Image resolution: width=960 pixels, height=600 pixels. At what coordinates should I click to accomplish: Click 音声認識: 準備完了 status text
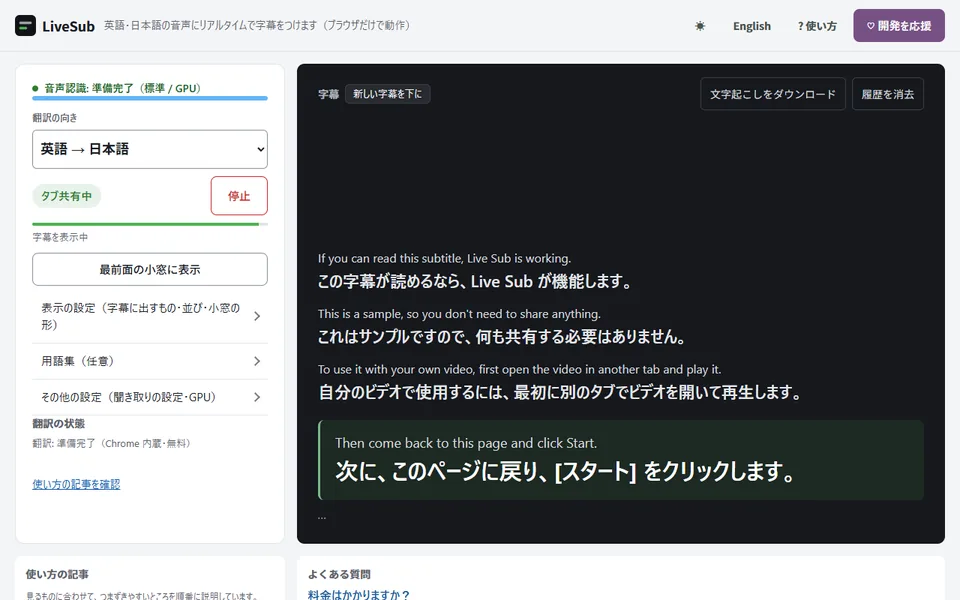pos(122,88)
